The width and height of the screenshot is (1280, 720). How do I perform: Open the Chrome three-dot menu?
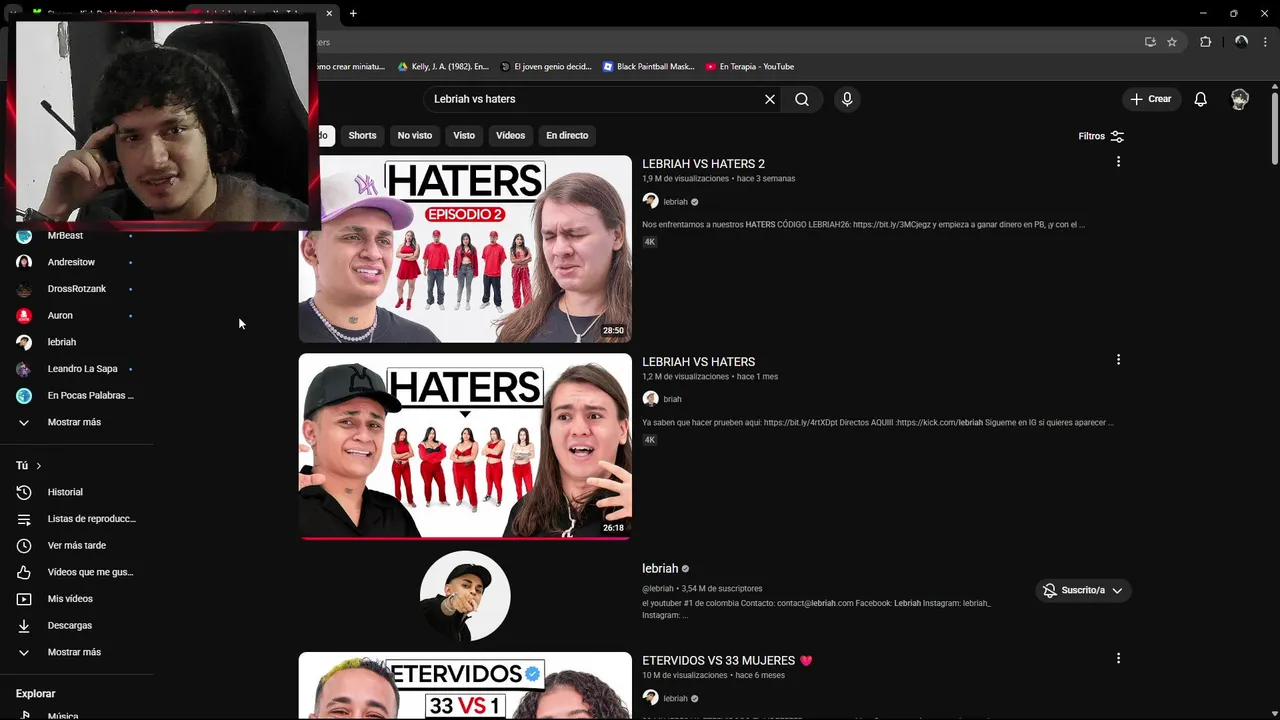tap(1265, 42)
